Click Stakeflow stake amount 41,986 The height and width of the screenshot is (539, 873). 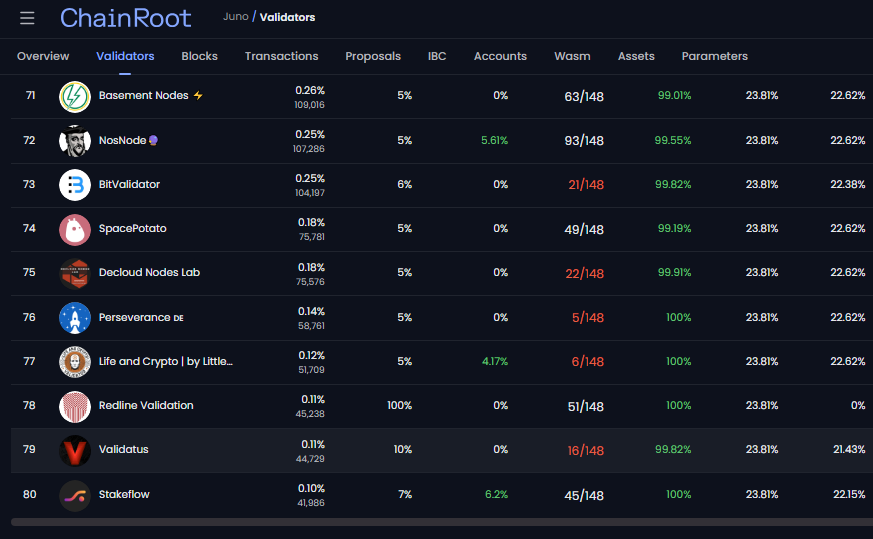tap(311, 503)
